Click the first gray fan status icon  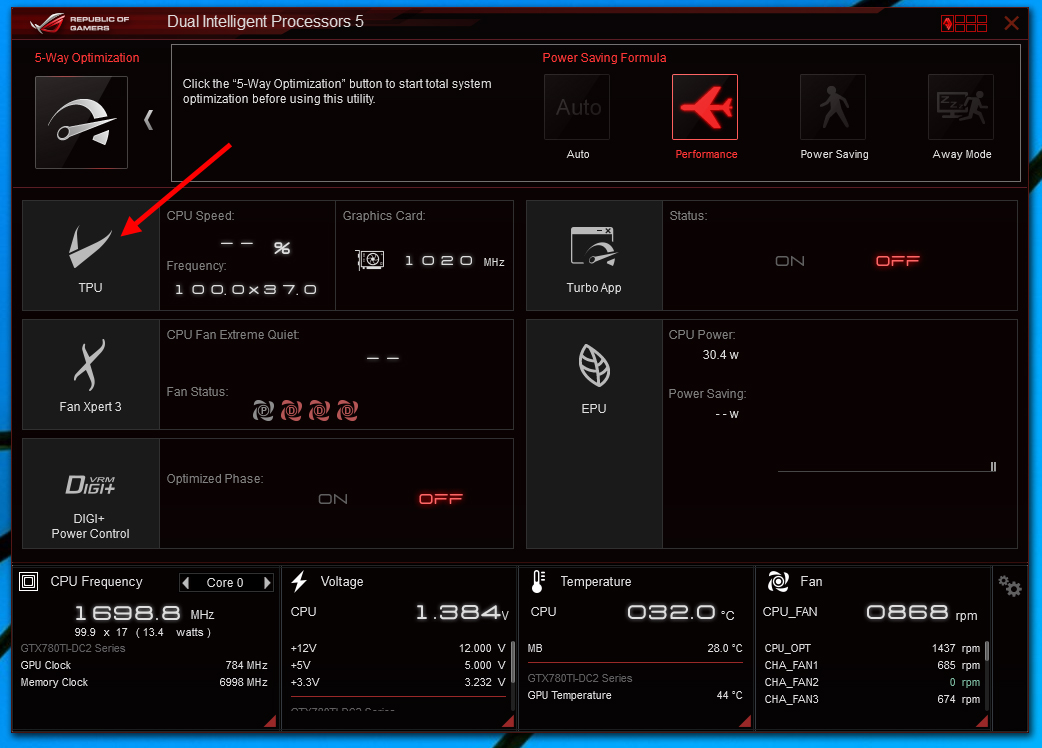(263, 411)
